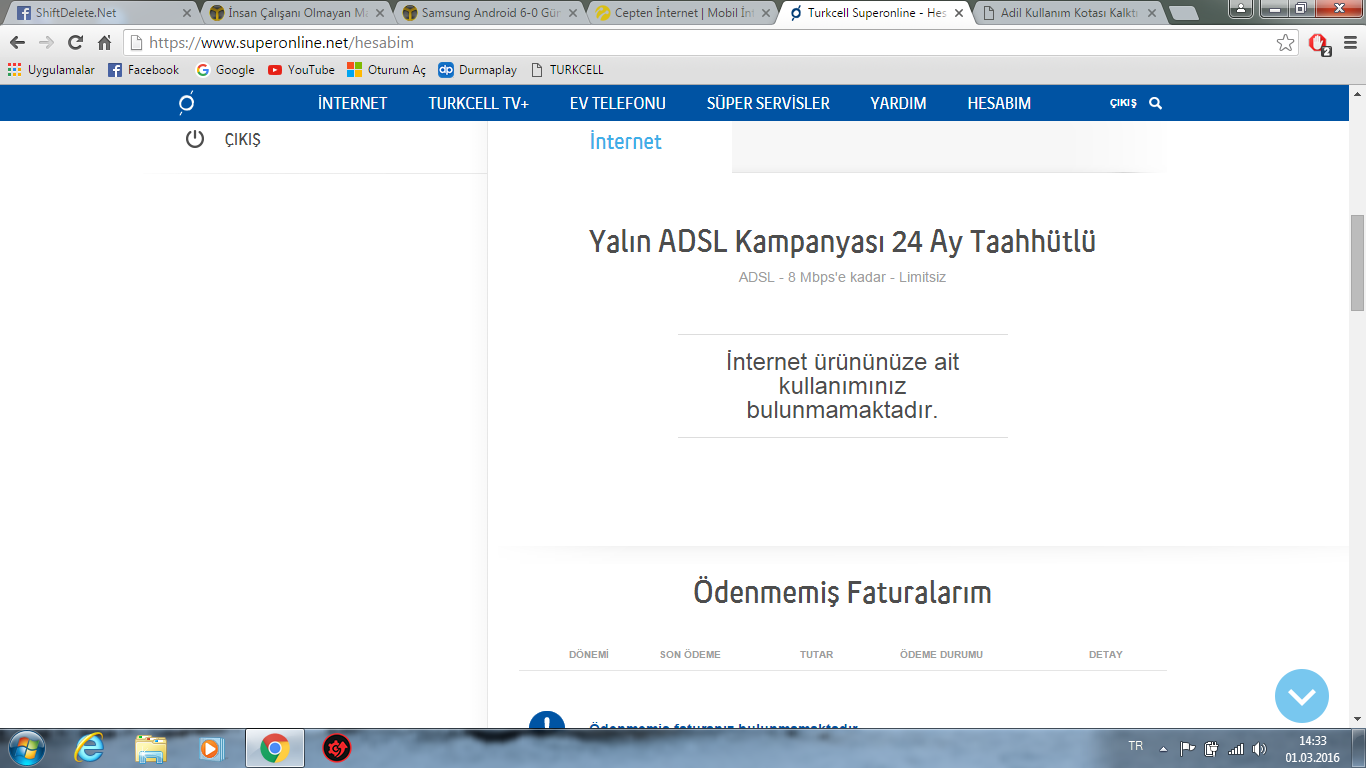Image resolution: width=1366 pixels, height=768 pixels.
Task: Open the İNTERNET menu
Action: pos(352,103)
